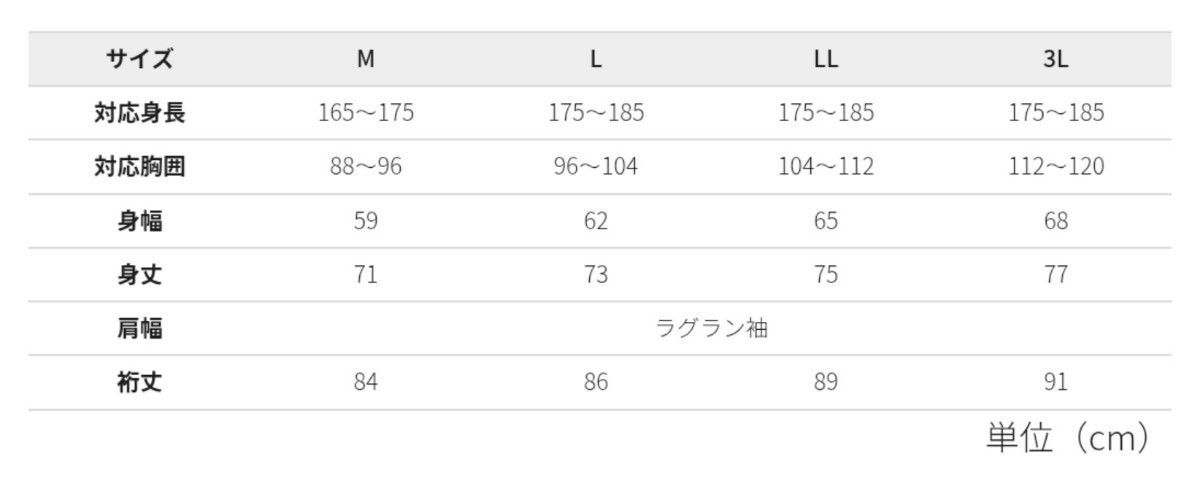Select the 88〜96 chest cell

pyautogui.click(x=366, y=167)
